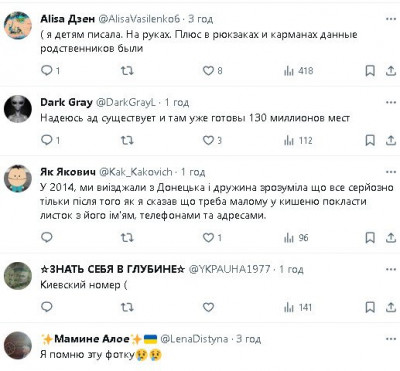Viewport: 400px width, 371px height.
Task: Open Як Якович cartoon avatar
Action: [18, 178]
